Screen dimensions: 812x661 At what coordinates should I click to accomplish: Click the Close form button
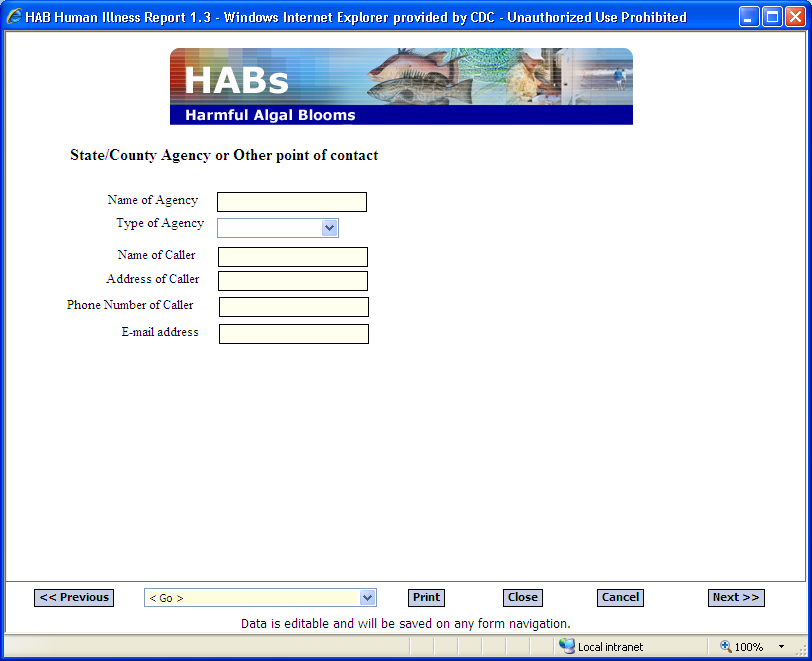(x=523, y=598)
